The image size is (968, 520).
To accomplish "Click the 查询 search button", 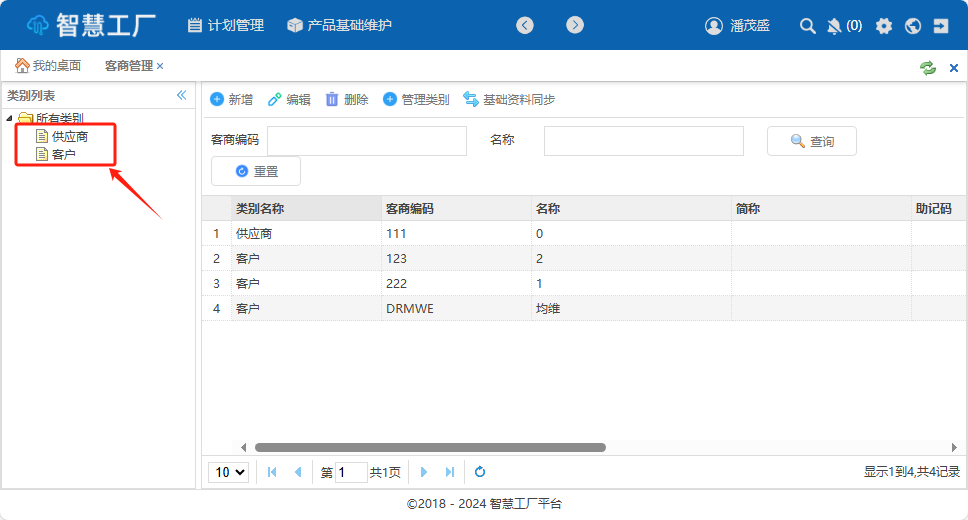I will tap(811, 142).
